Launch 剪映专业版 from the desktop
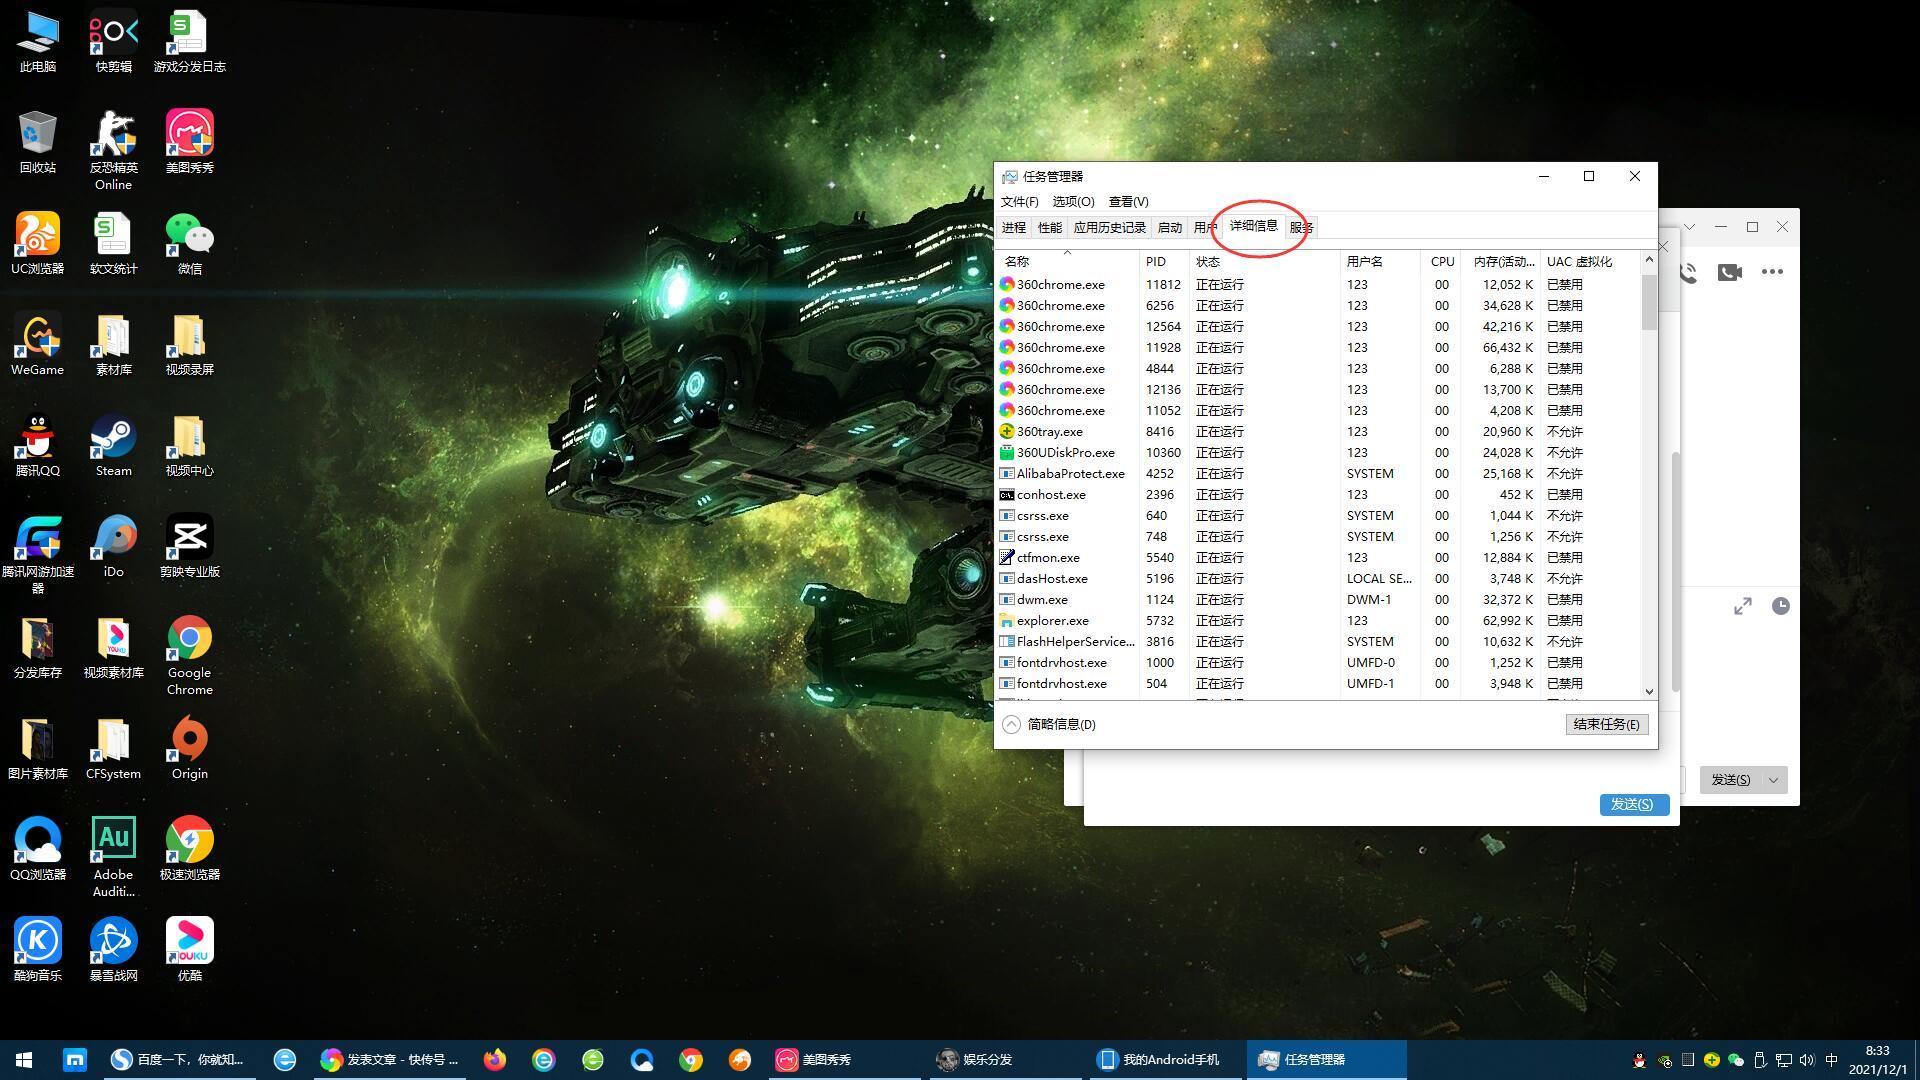This screenshot has width=1920, height=1080. coord(189,547)
